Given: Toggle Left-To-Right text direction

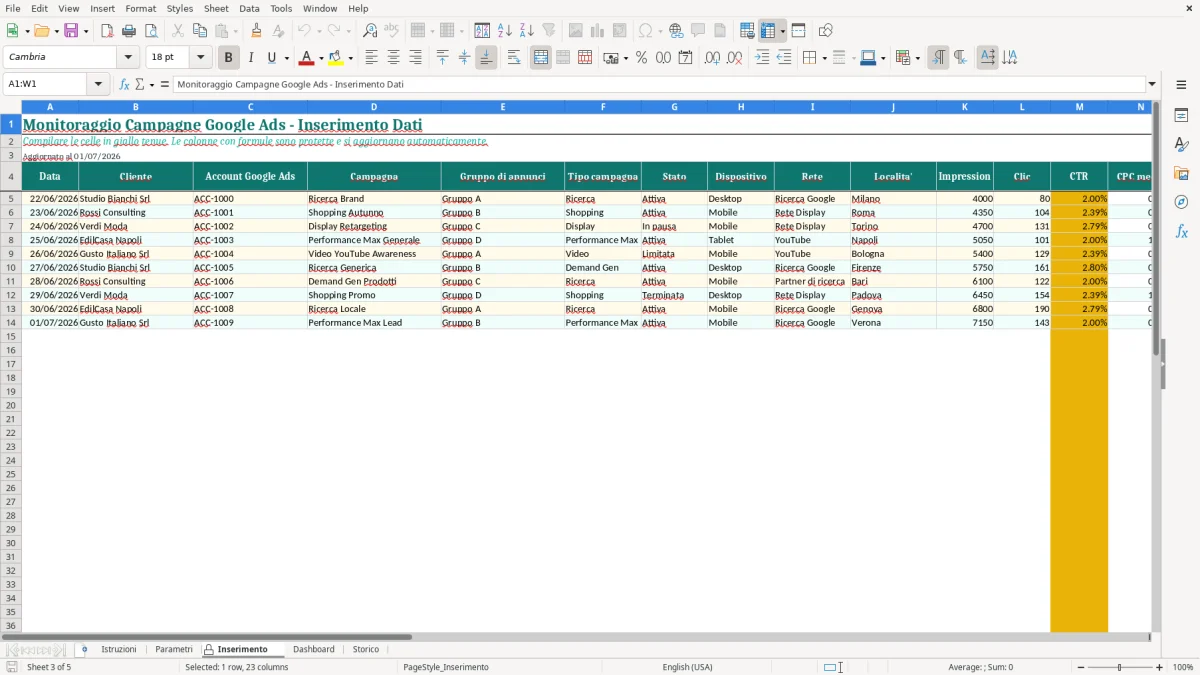Looking at the screenshot, I should coord(938,58).
